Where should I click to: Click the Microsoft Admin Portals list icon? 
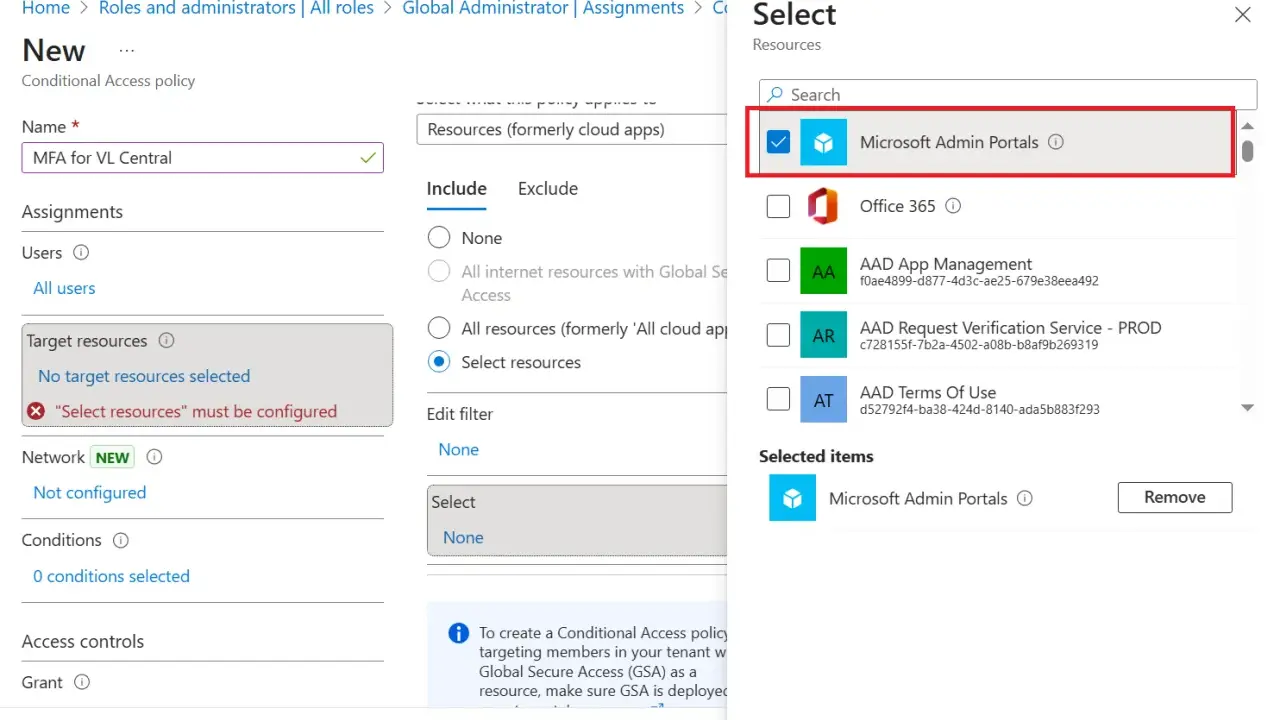823,142
